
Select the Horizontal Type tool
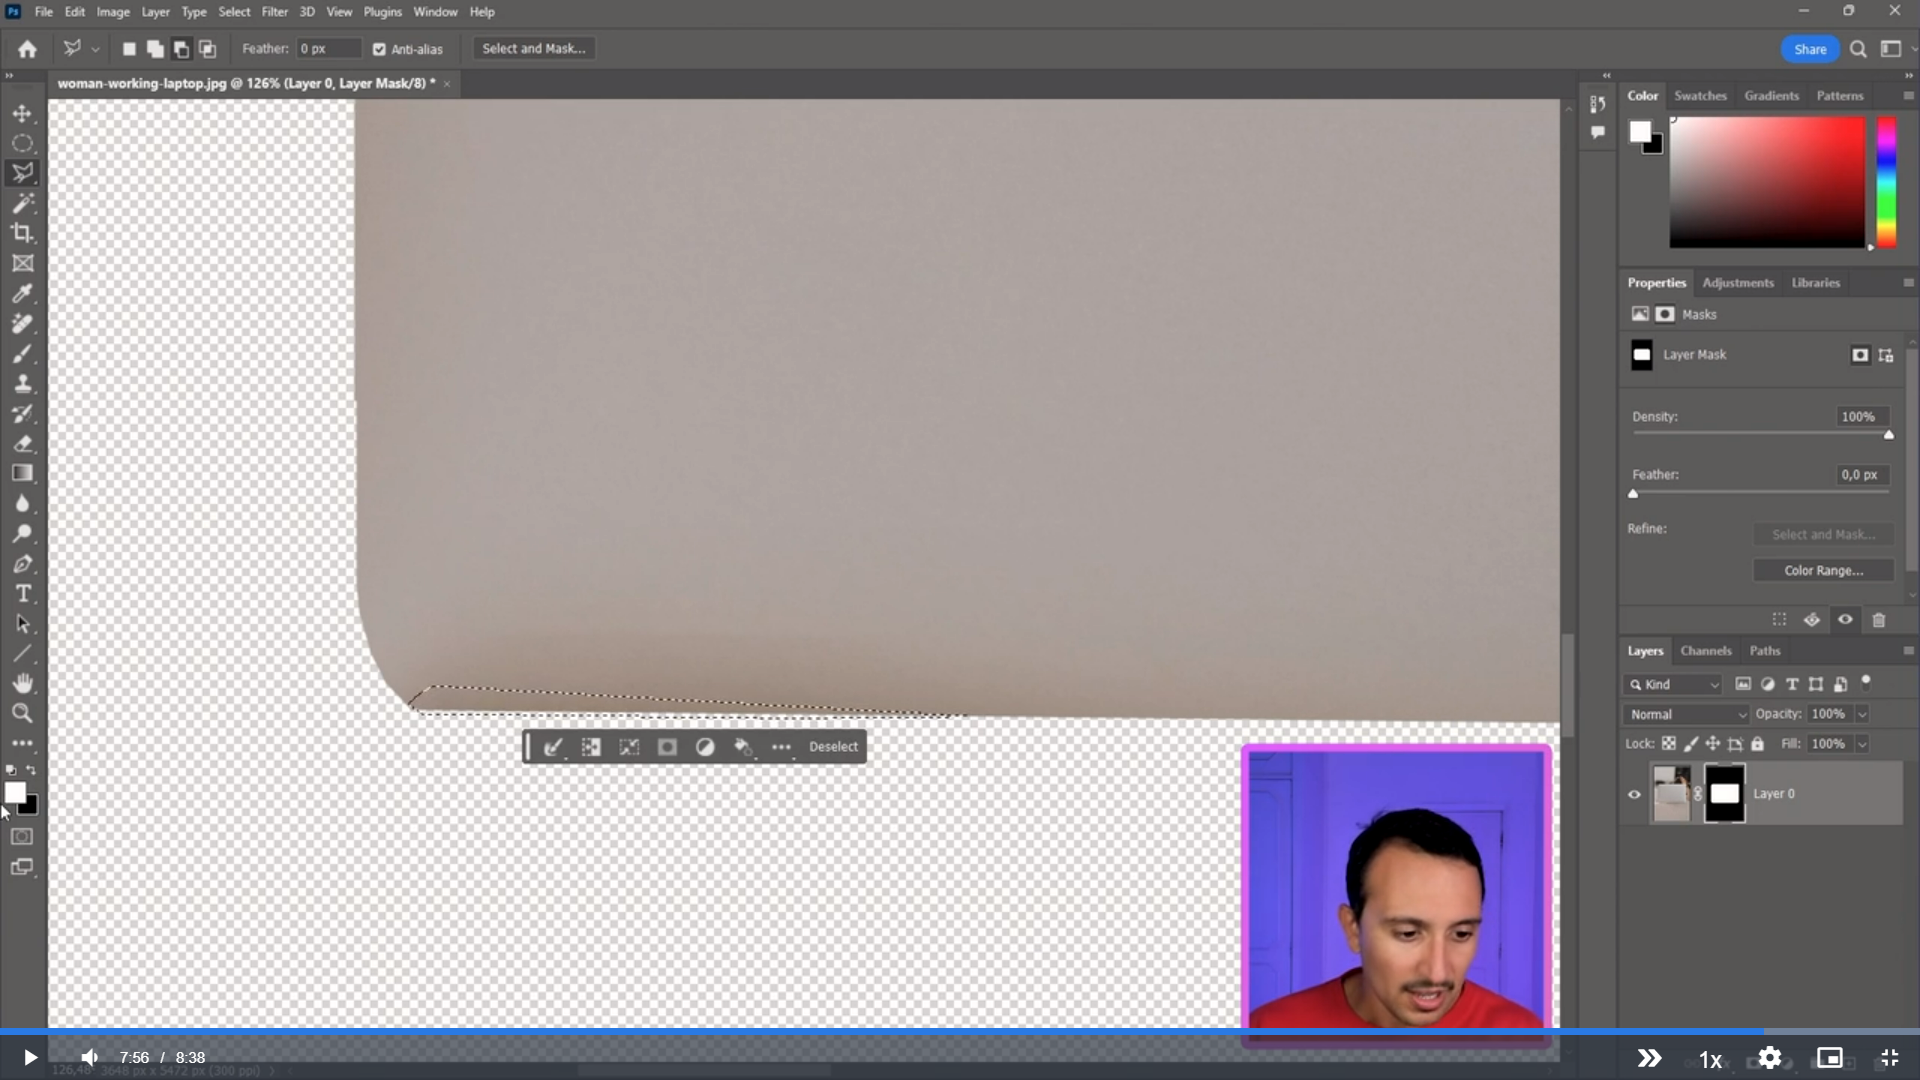pos(22,593)
